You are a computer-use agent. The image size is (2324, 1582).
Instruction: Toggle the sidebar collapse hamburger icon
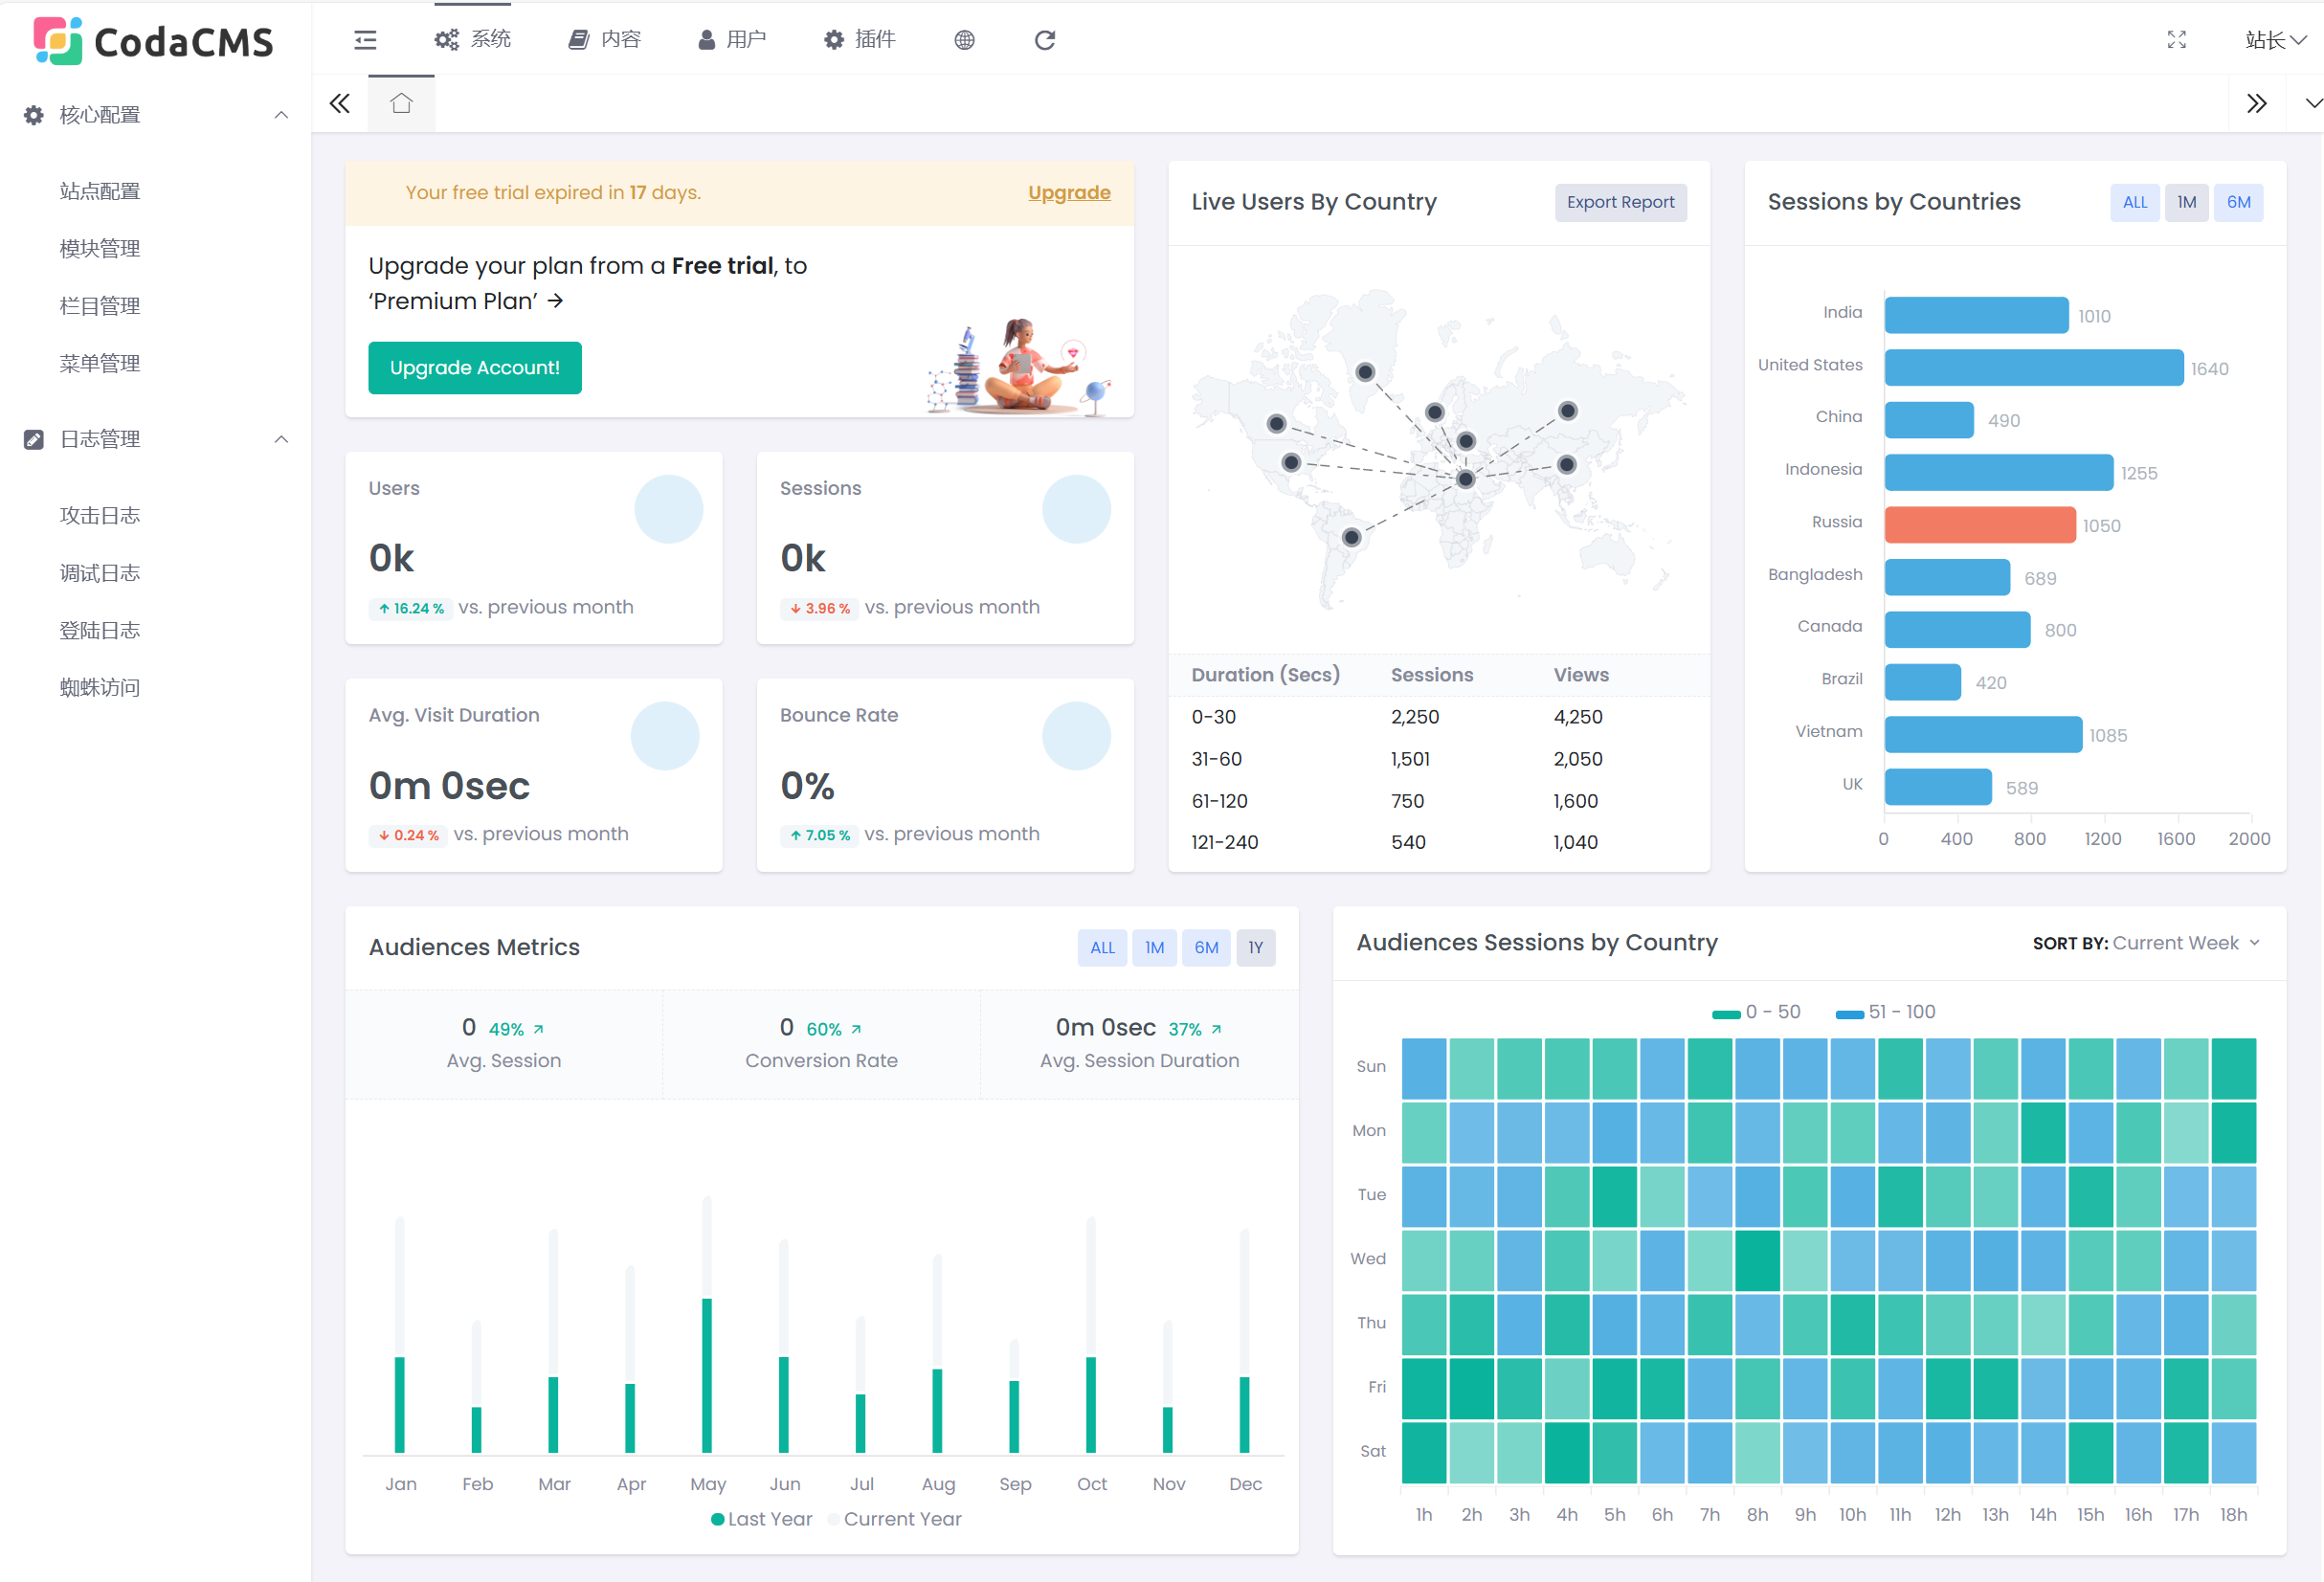click(365, 40)
